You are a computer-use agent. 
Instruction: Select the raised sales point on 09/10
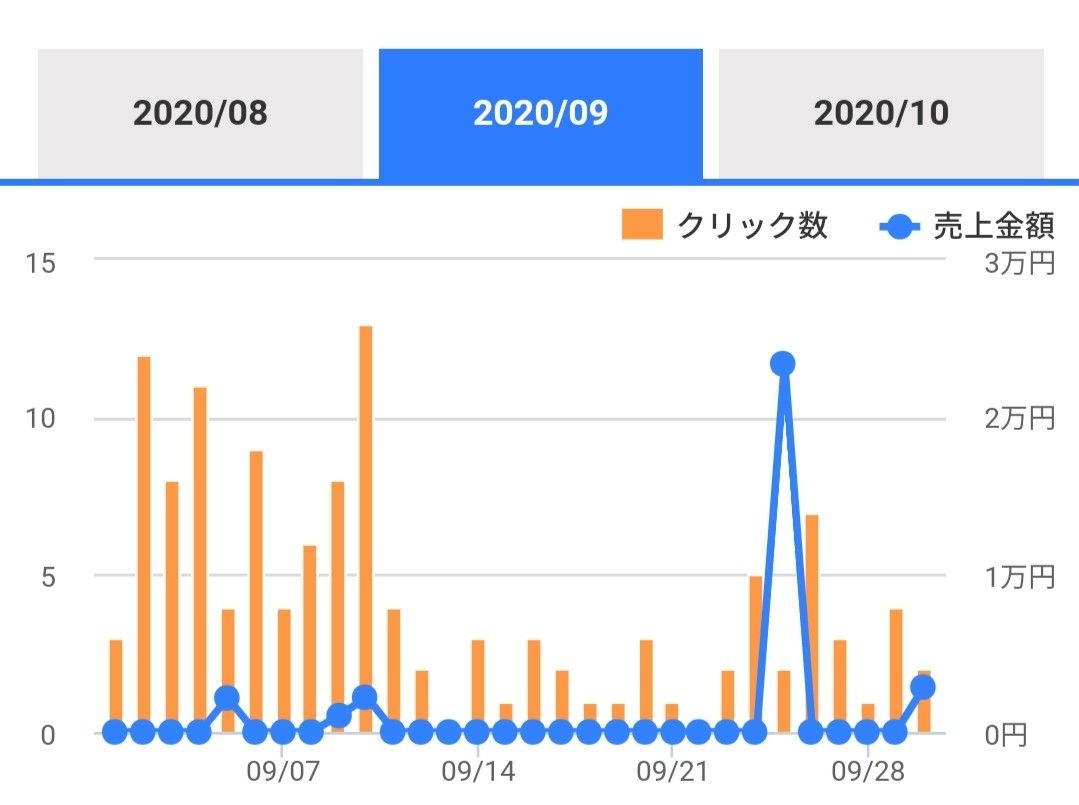(x=365, y=697)
